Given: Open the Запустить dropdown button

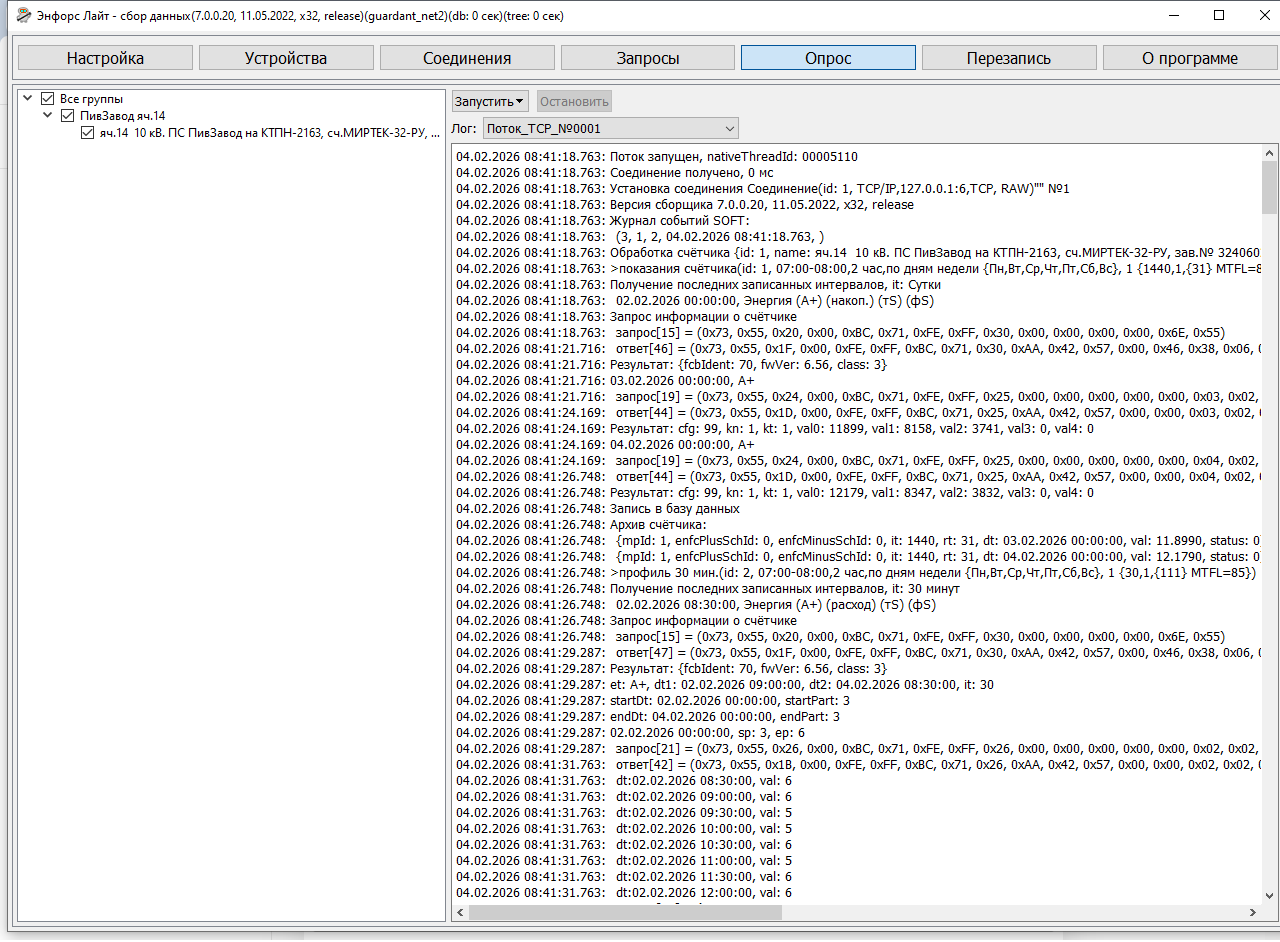Looking at the screenshot, I should [490, 101].
